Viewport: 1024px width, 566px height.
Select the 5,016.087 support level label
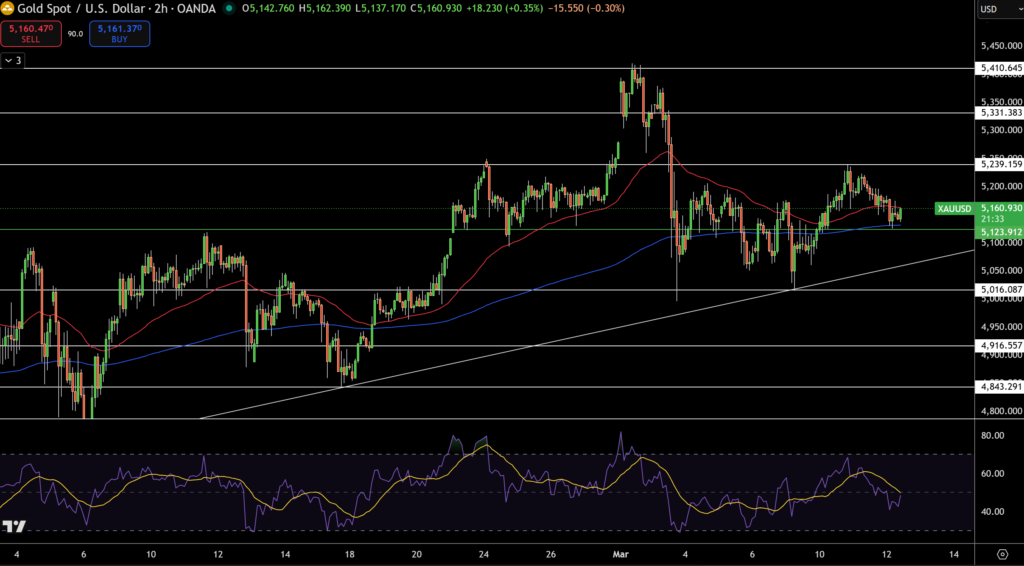tap(998, 290)
